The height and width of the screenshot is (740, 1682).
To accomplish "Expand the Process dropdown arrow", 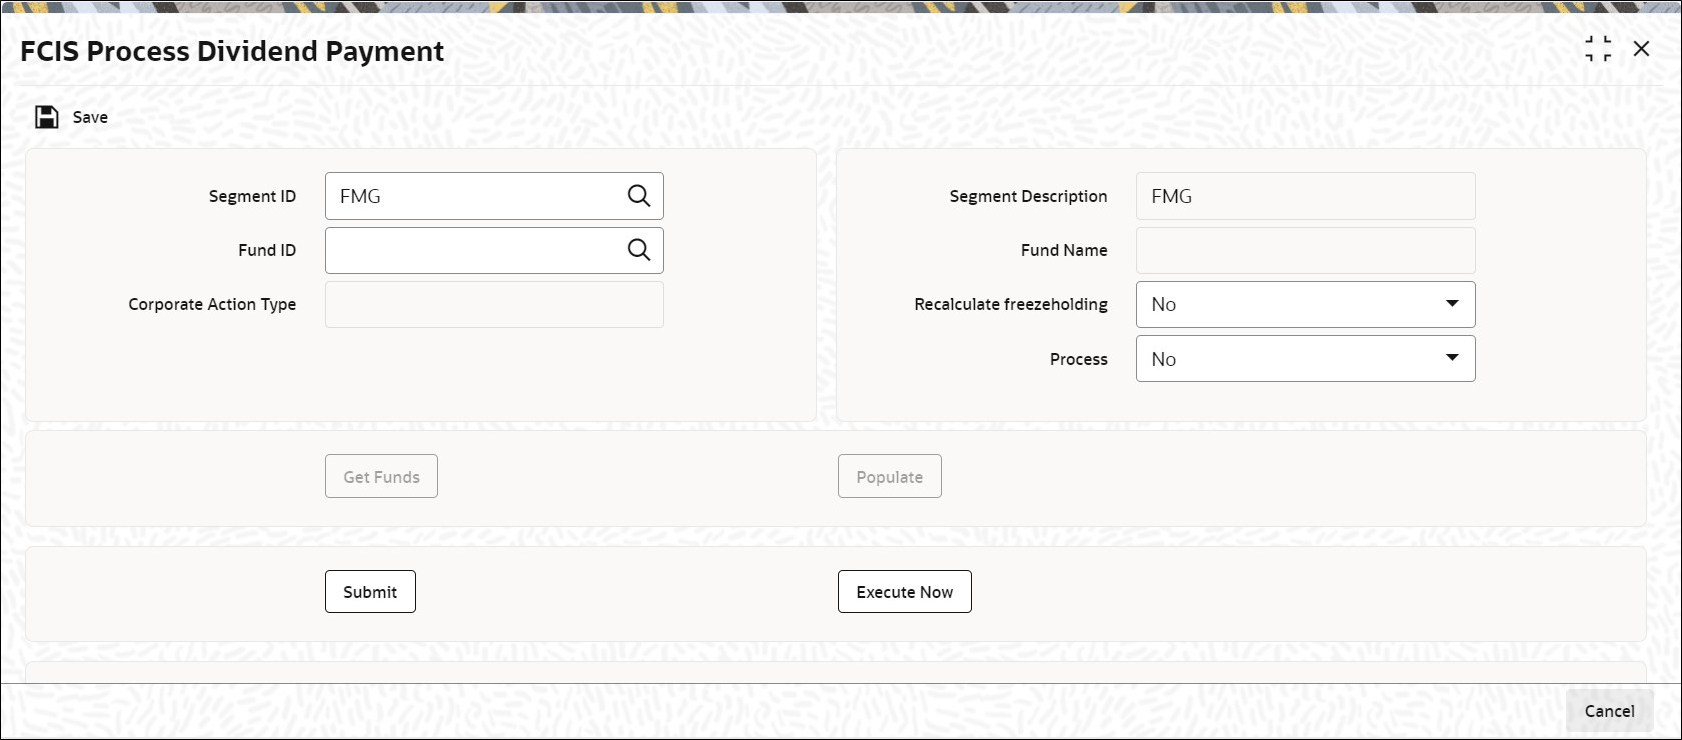I will pyautogui.click(x=1452, y=358).
